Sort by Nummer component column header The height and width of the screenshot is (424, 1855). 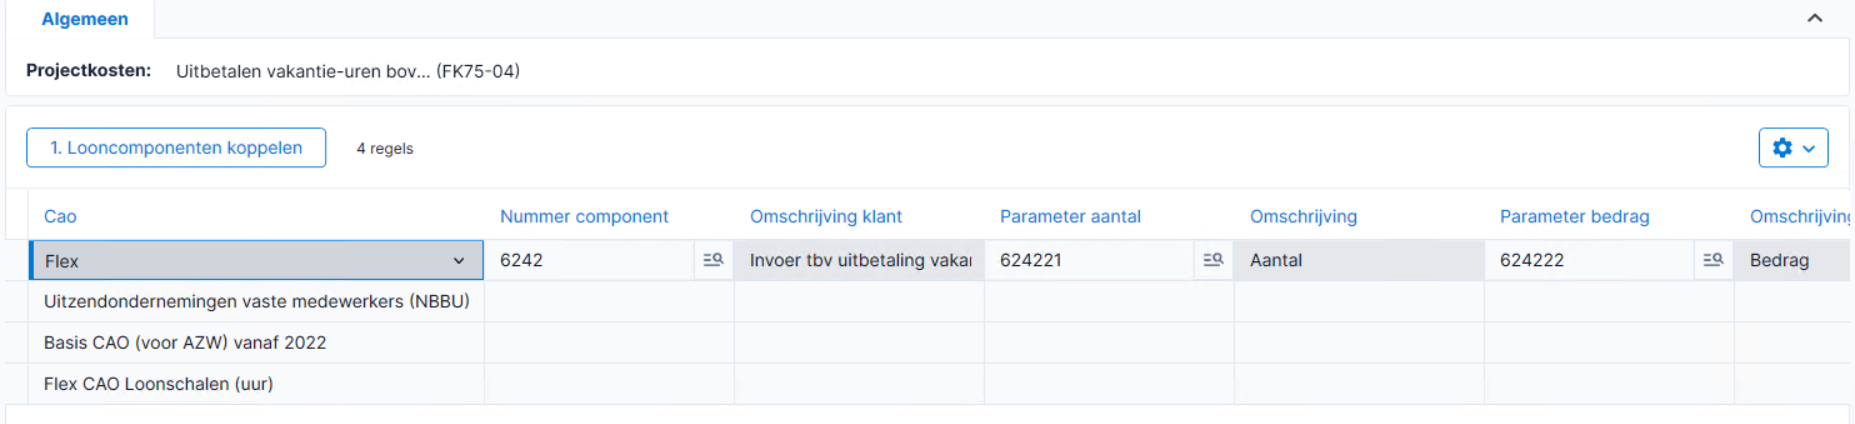(x=584, y=217)
